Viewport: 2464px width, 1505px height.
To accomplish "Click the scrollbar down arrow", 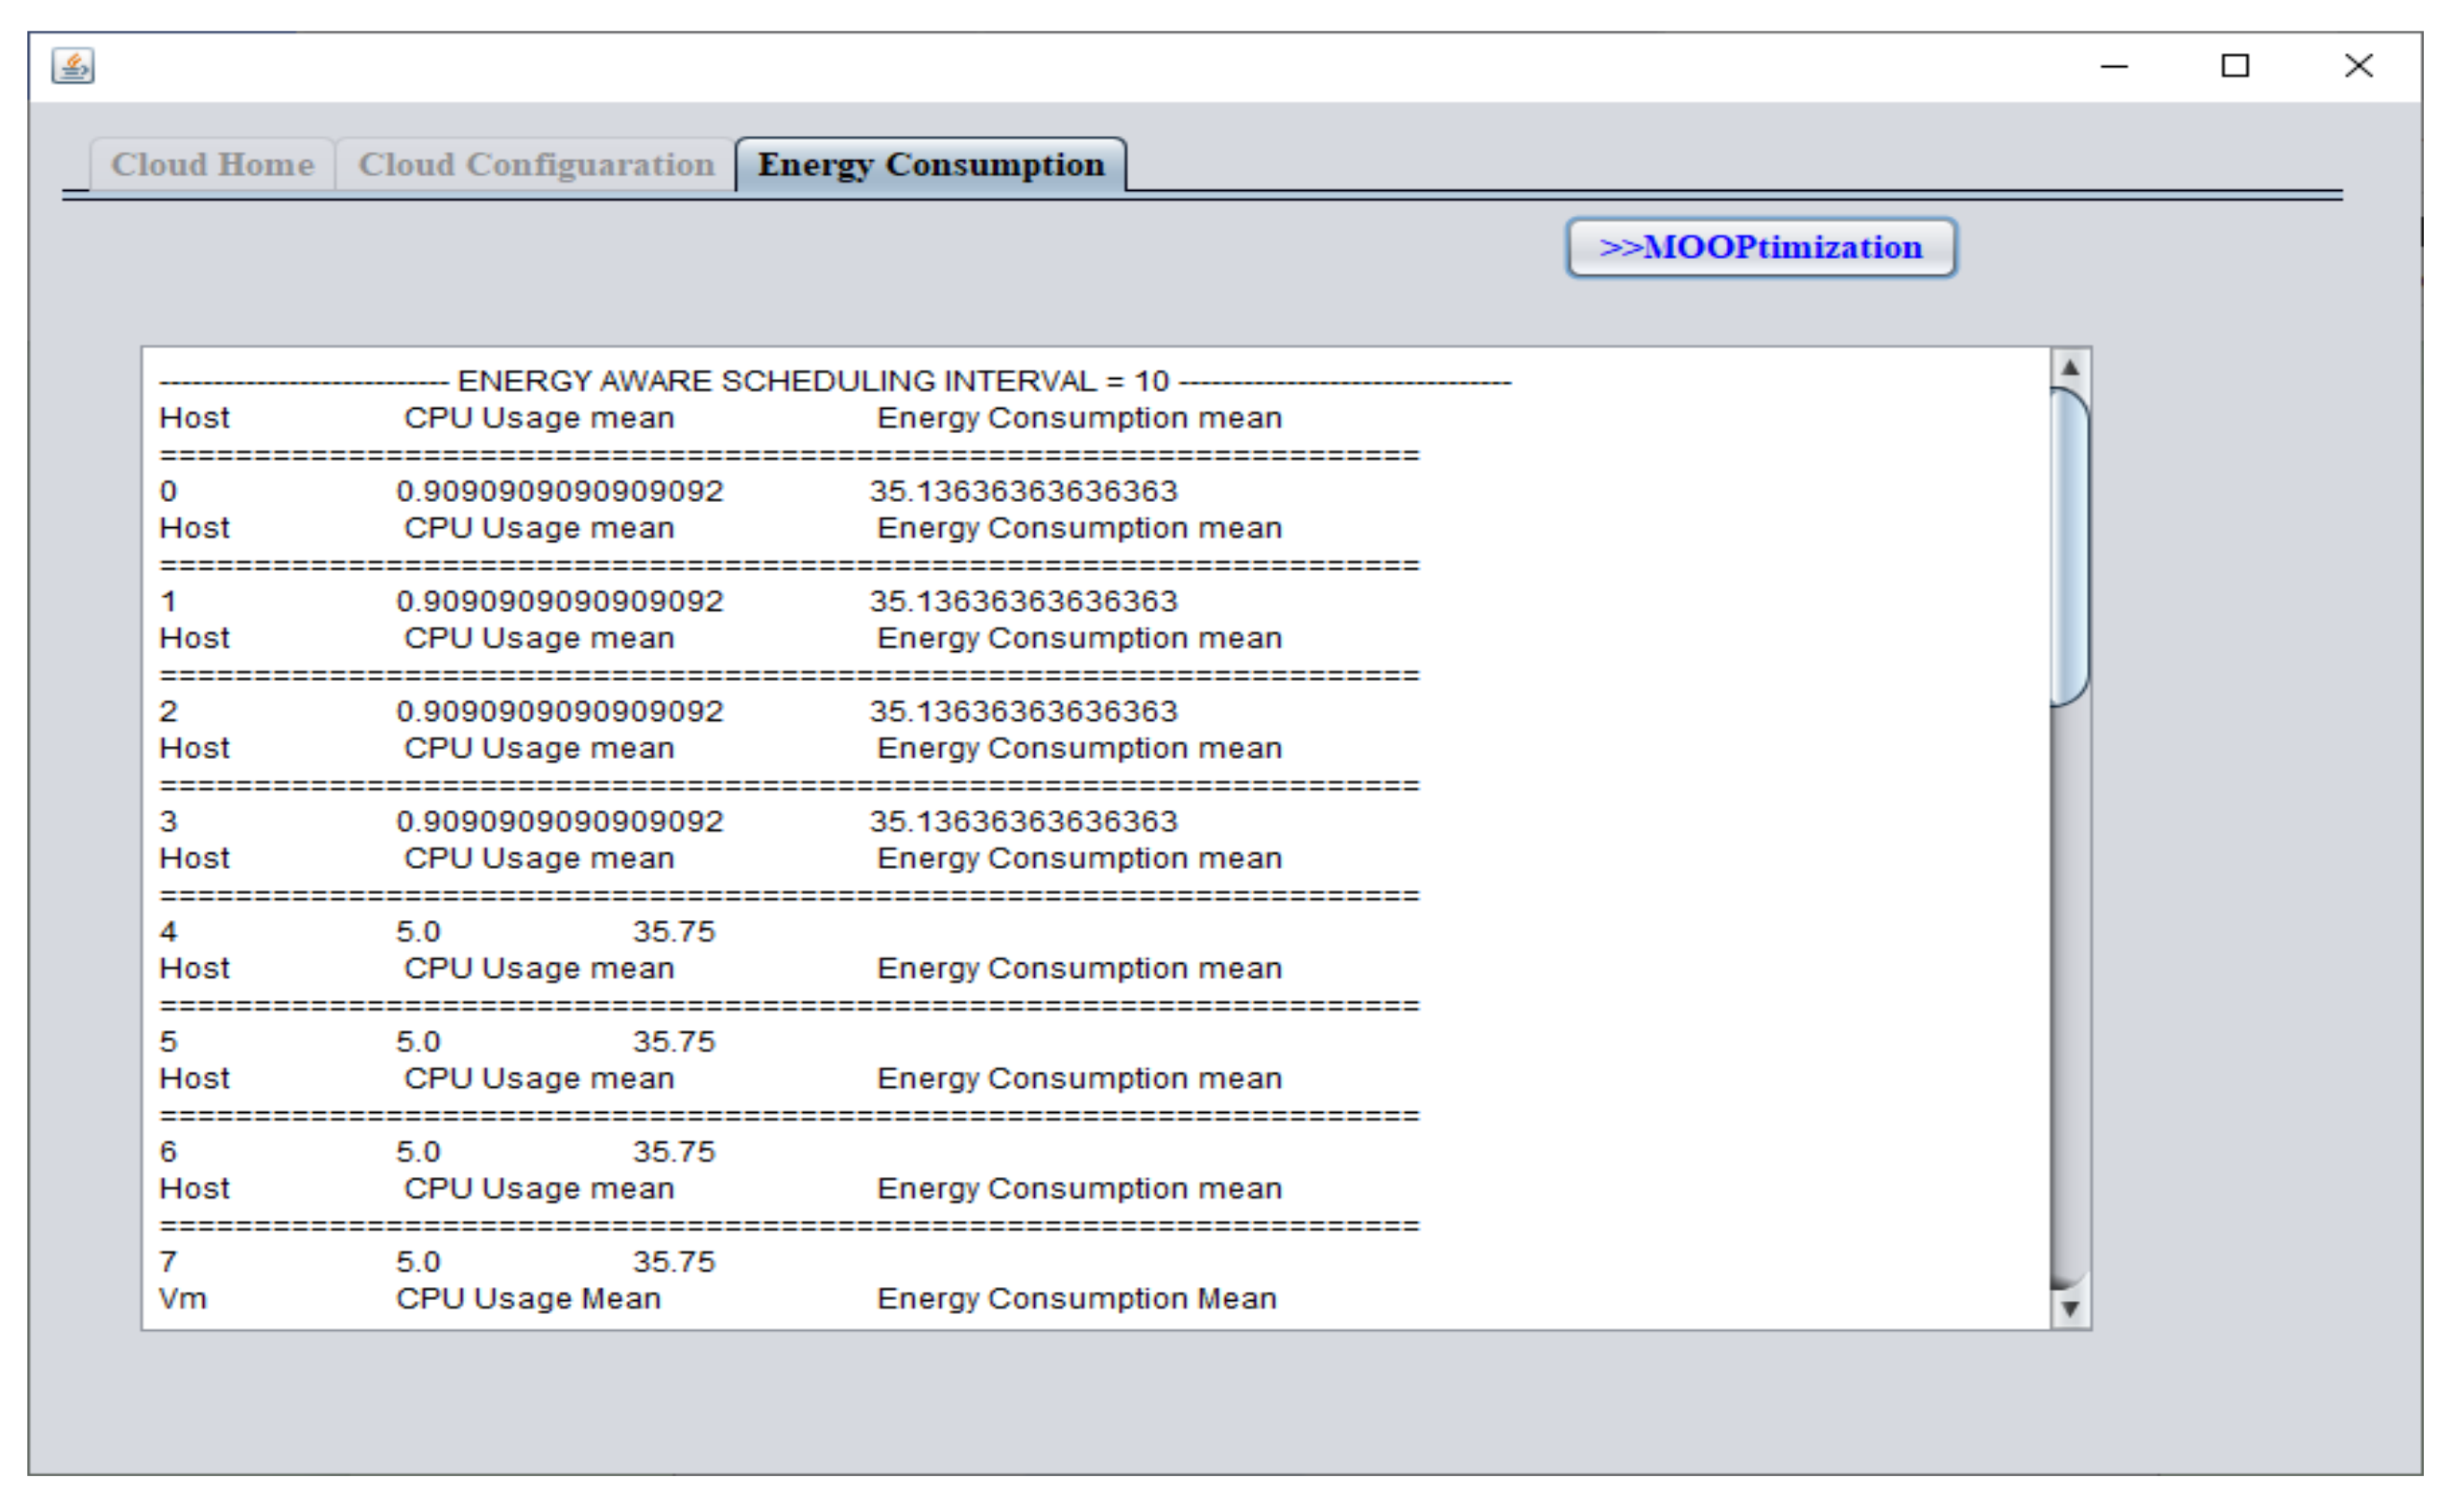I will coord(2069,1308).
